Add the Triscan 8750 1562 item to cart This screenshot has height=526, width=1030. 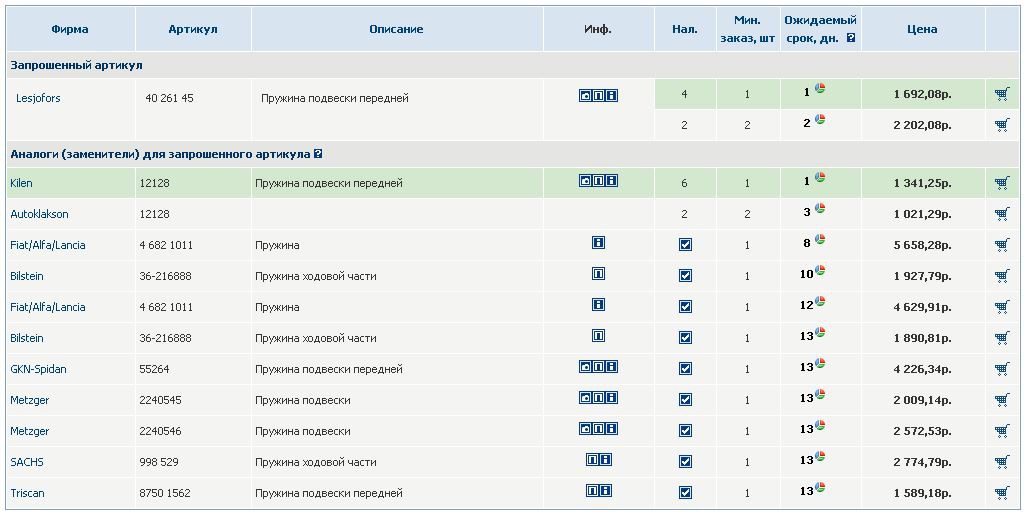click(1002, 493)
